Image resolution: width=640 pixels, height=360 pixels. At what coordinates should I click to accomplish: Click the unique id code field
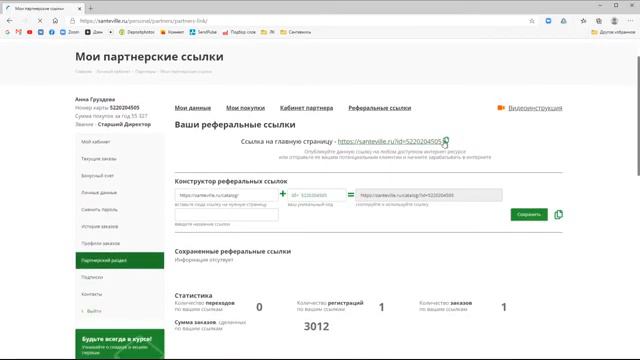tap(317, 195)
